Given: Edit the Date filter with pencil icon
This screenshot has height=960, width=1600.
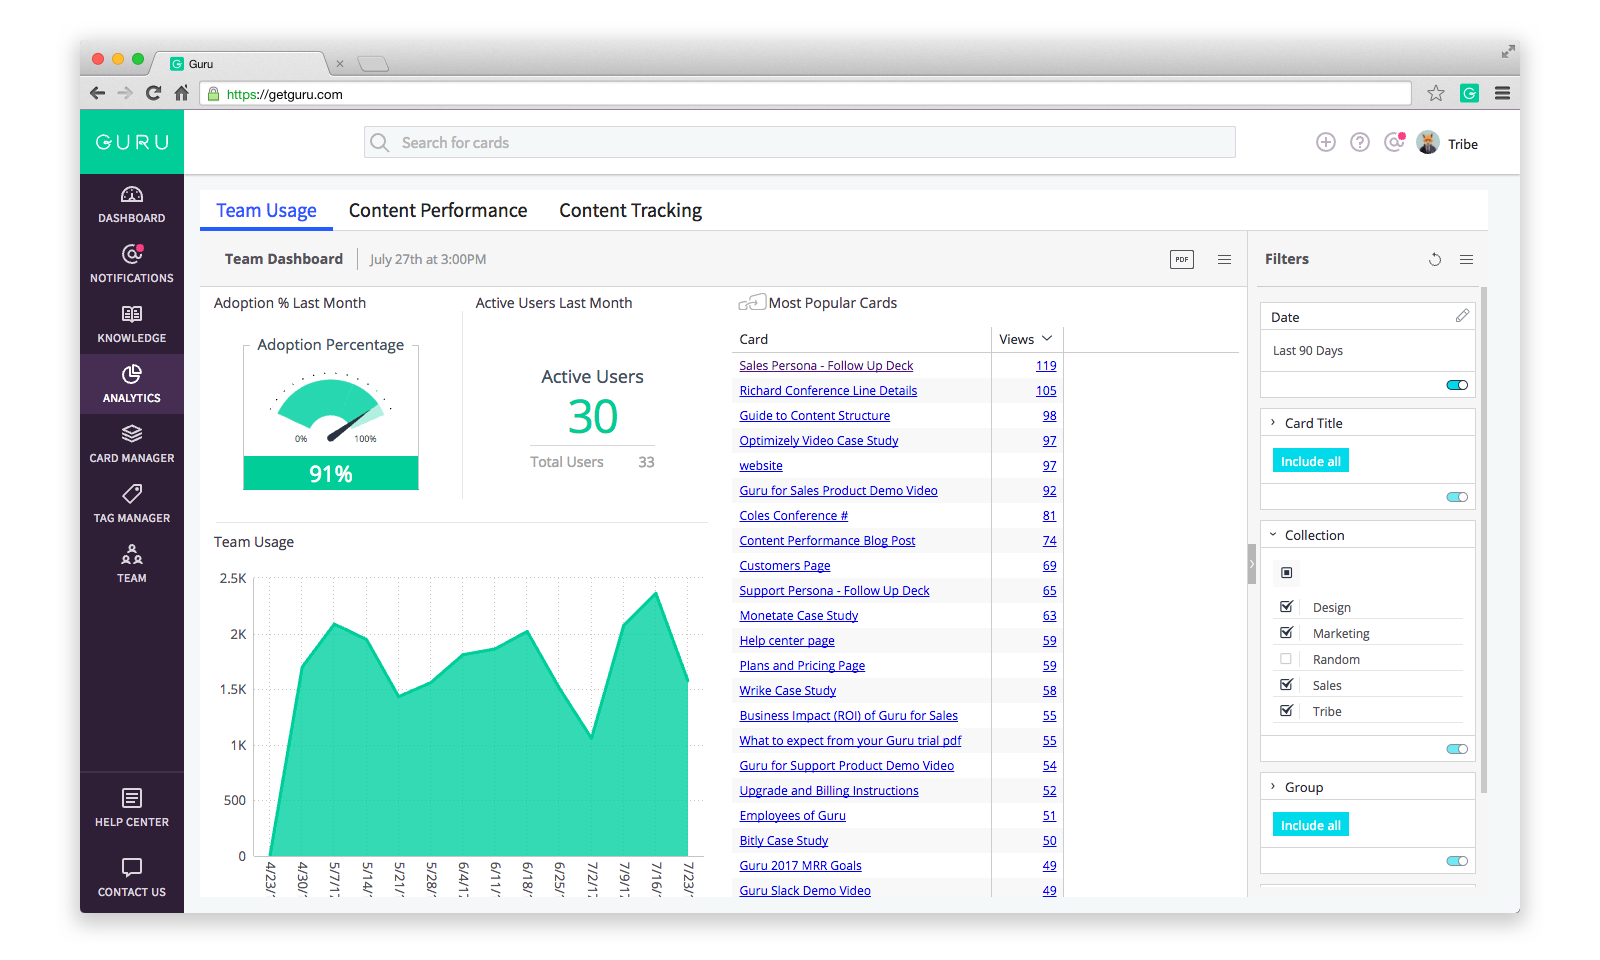Looking at the screenshot, I should point(1462,316).
